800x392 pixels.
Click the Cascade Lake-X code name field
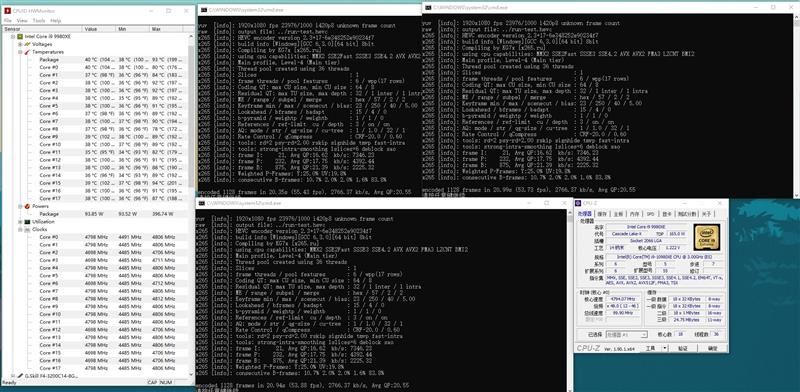(x=627, y=234)
